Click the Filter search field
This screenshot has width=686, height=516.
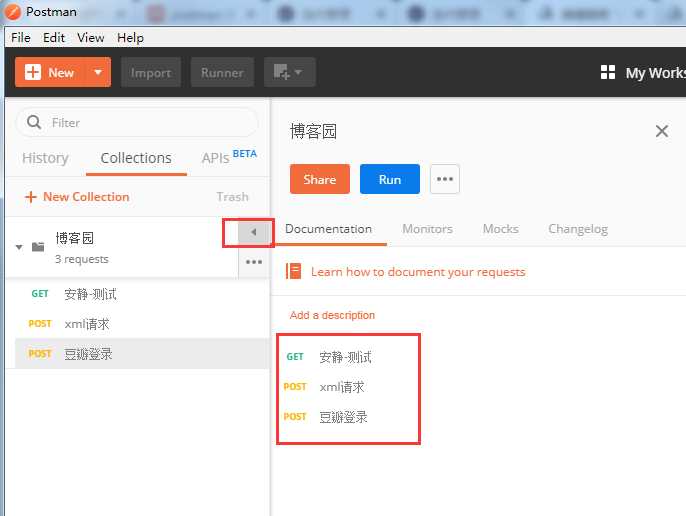[x=137, y=123]
